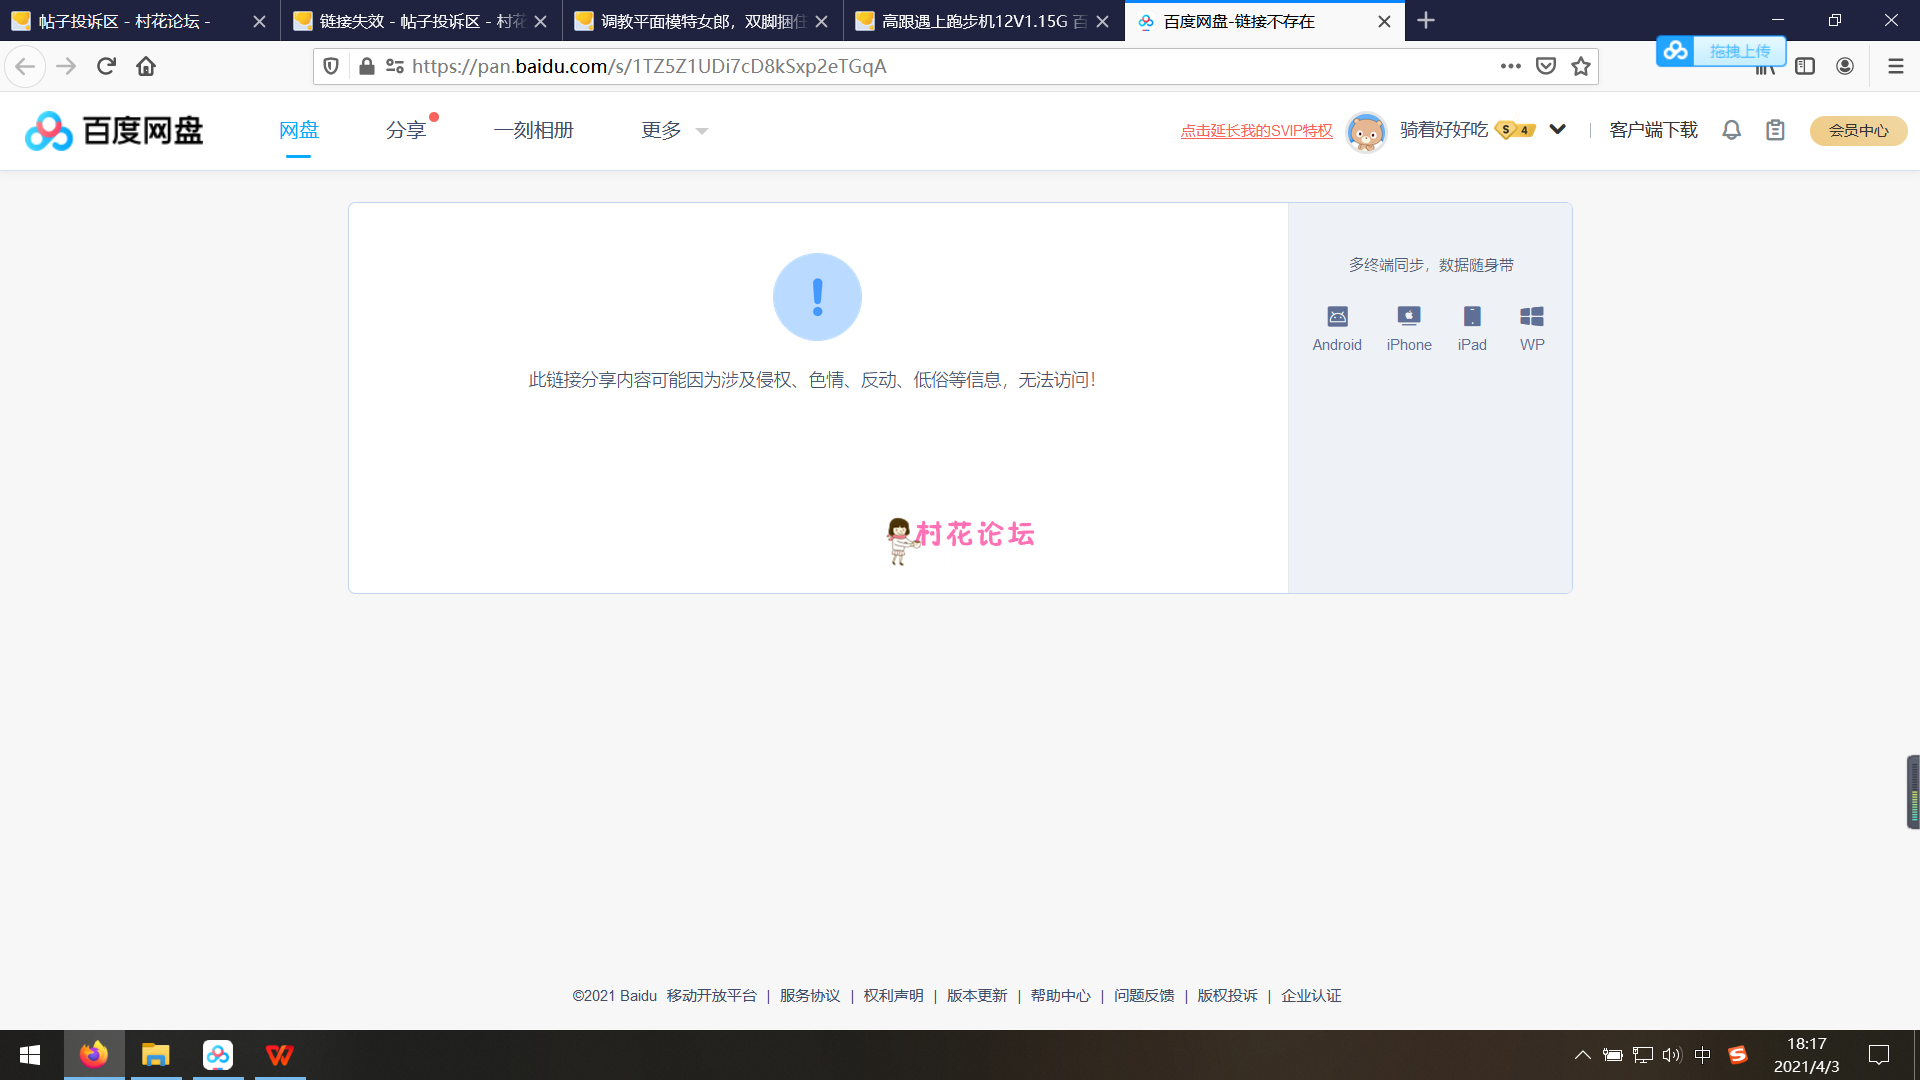Open the browser home page
The width and height of the screenshot is (1920, 1080).
click(x=146, y=66)
